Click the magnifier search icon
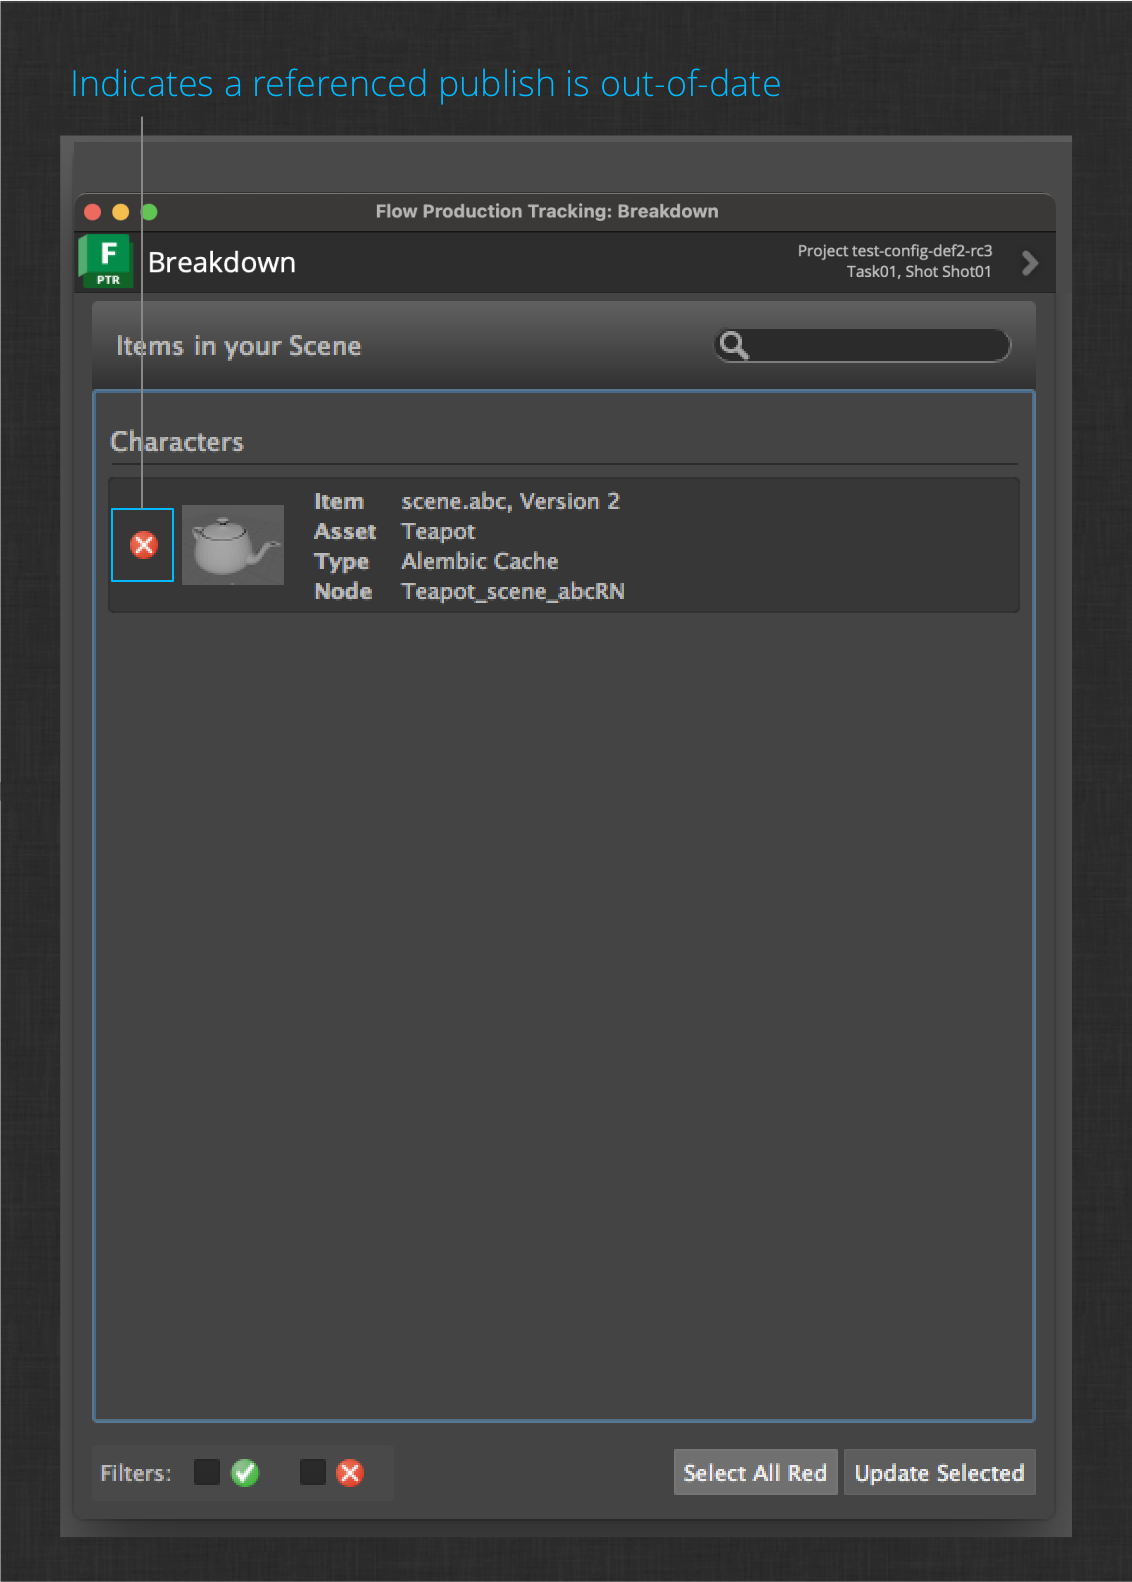 click(734, 346)
